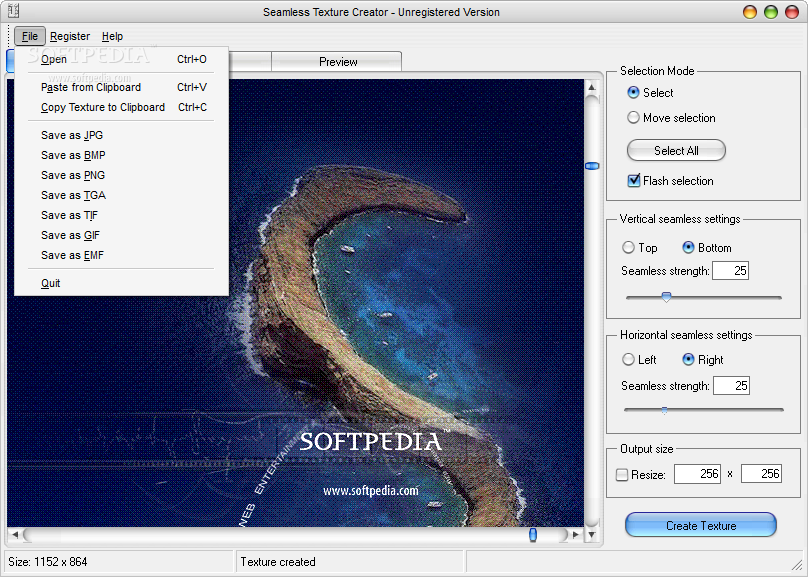Choose Save as EMF

point(124,256)
